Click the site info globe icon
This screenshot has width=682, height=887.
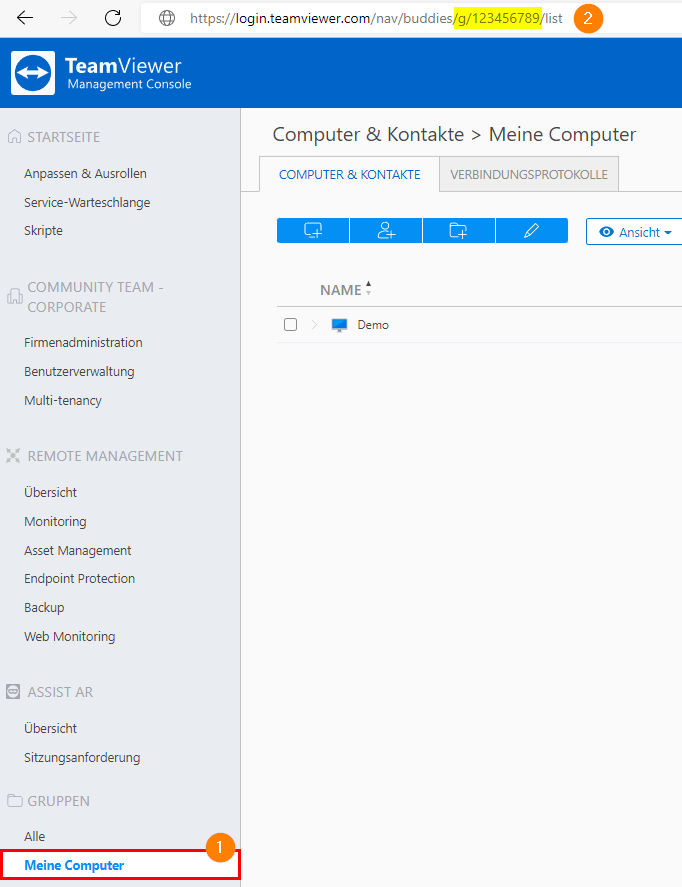click(x=167, y=18)
